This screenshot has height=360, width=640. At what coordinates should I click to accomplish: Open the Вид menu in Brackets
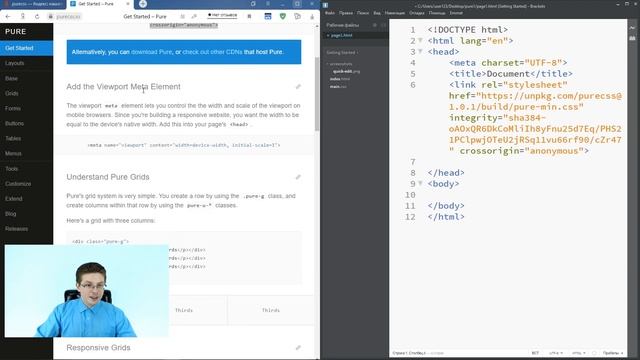tap(377, 13)
